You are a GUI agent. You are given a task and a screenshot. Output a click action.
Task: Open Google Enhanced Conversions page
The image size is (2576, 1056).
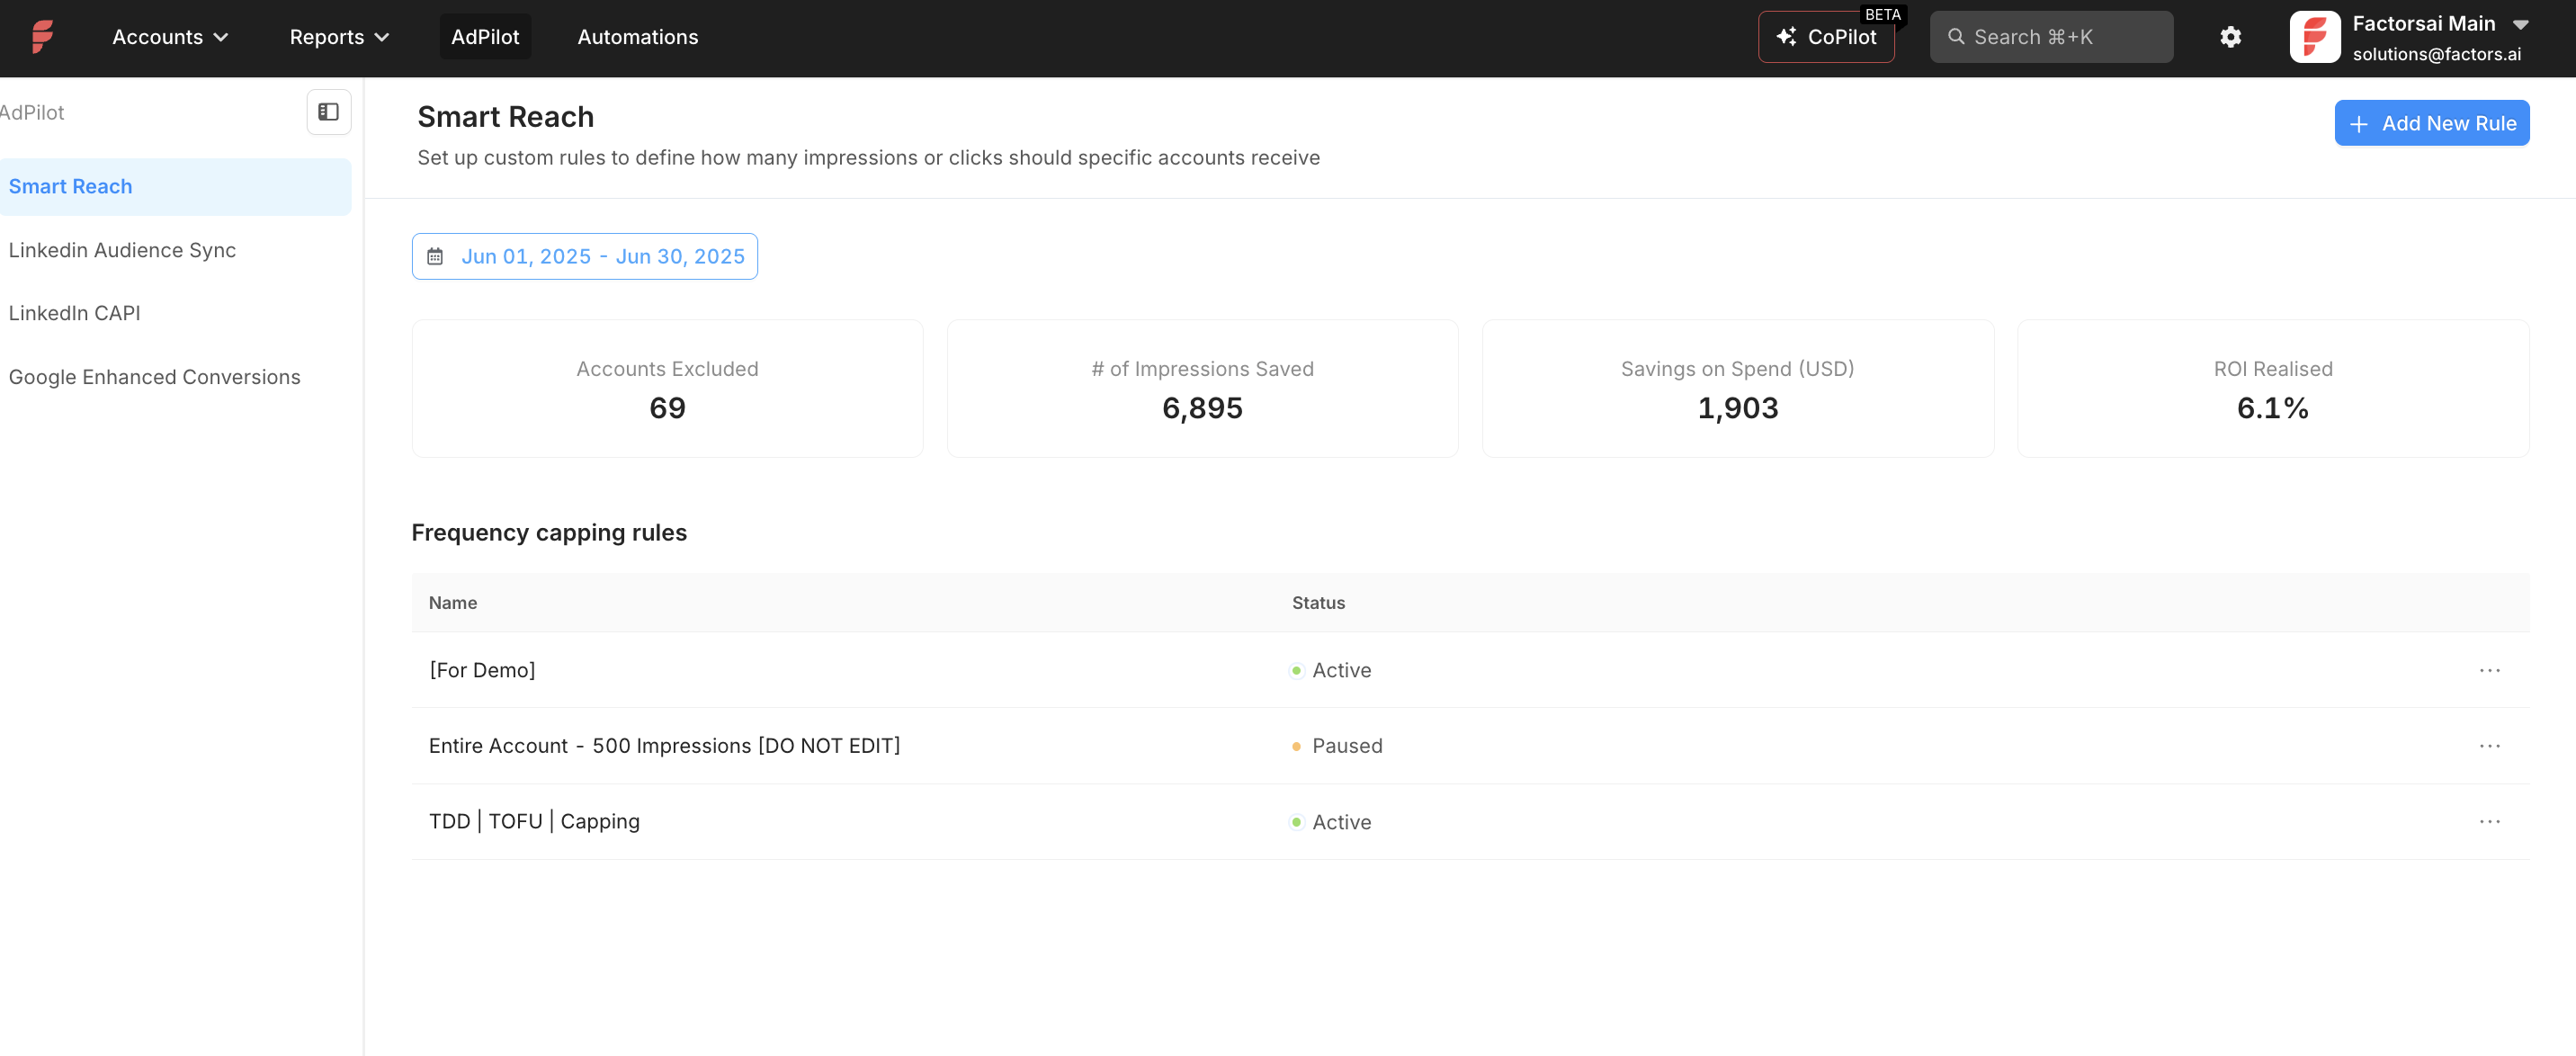[x=155, y=376]
